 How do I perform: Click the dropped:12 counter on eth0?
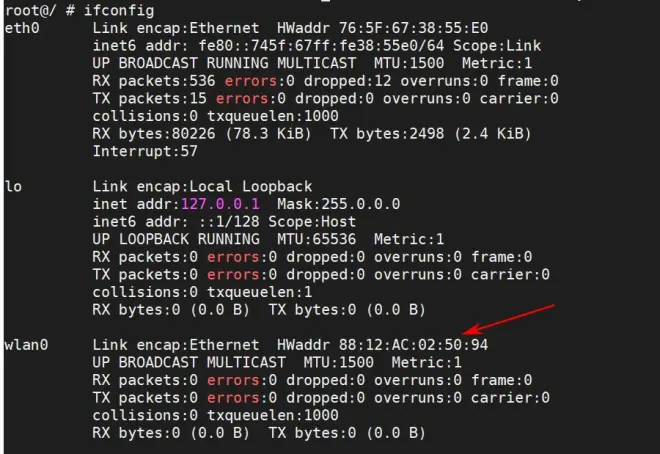[x=348, y=81]
